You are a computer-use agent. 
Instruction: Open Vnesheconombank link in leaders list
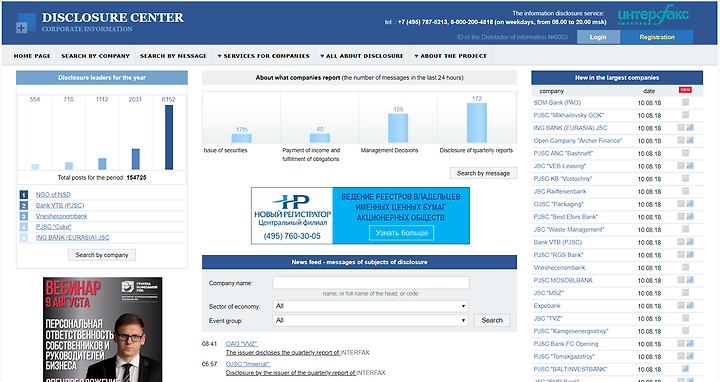62,216
